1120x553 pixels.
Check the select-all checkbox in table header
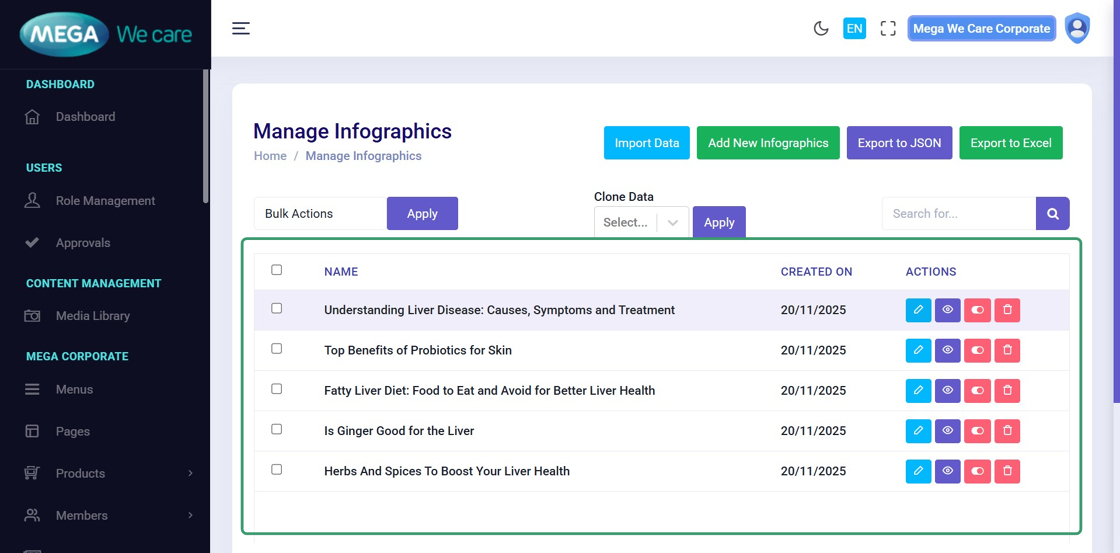pos(277,270)
